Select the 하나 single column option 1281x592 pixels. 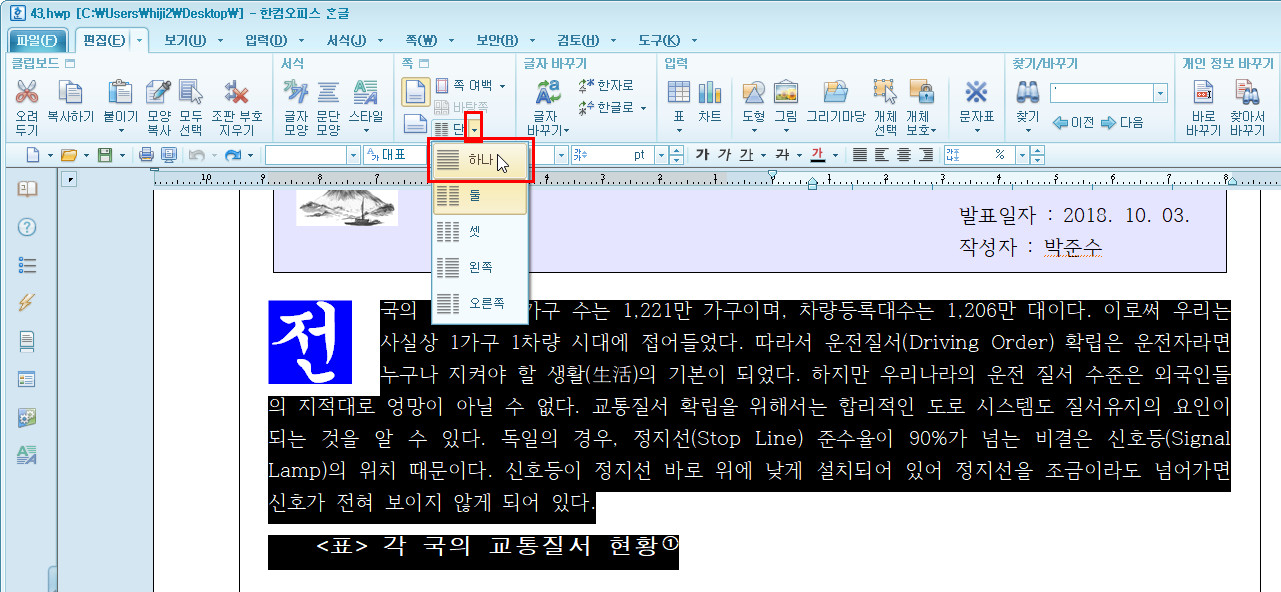pyautogui.click(x=479, y=161)
